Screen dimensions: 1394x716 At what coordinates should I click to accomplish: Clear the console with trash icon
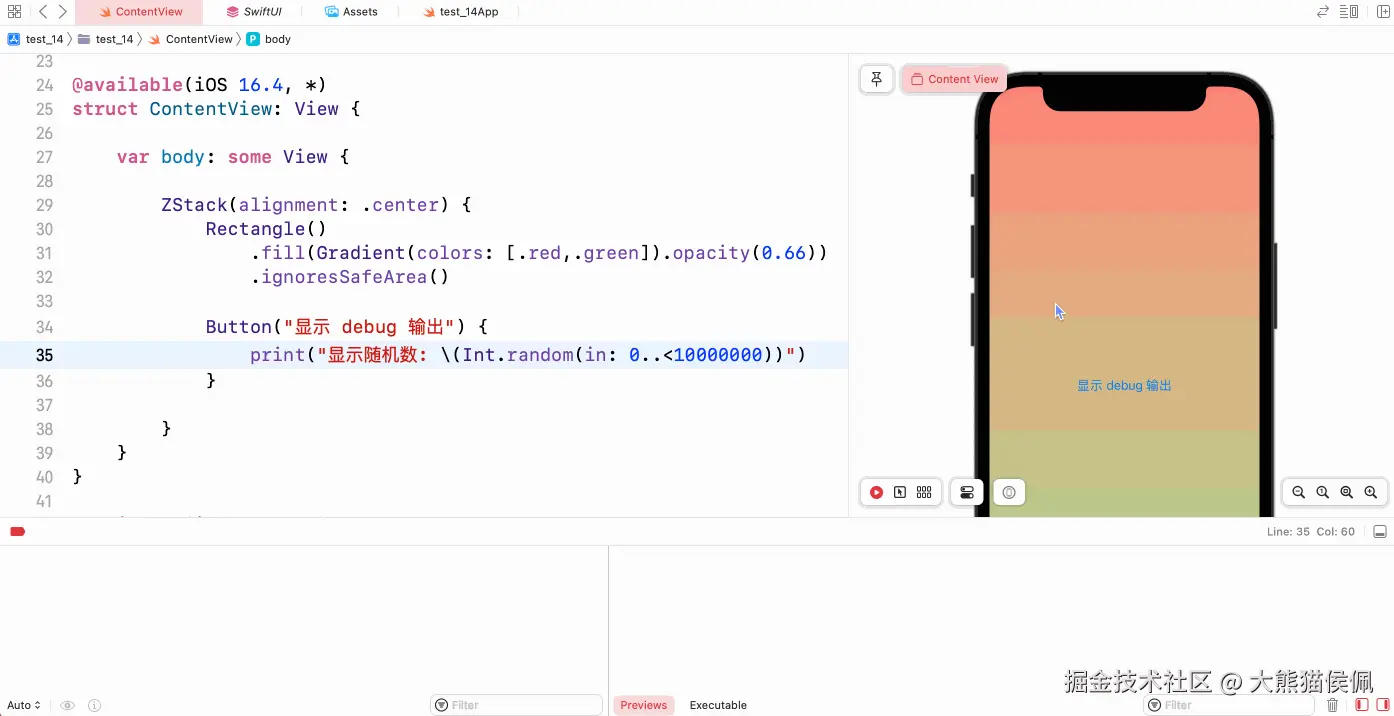pyautogui.click(x=1332, y=705)
